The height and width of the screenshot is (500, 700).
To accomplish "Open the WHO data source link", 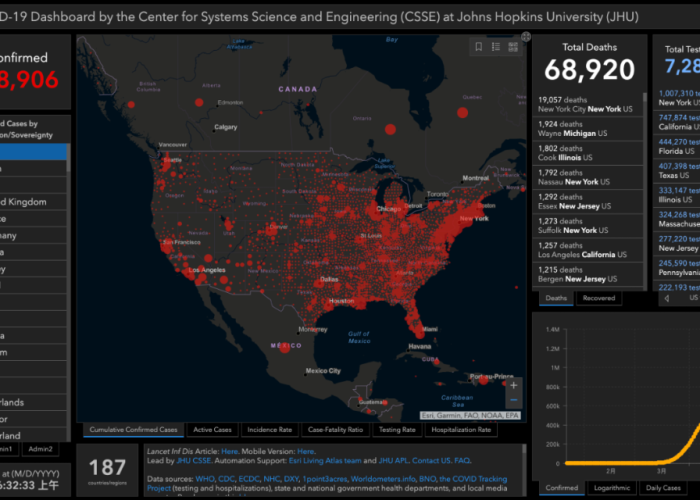I will coord(205,479).
